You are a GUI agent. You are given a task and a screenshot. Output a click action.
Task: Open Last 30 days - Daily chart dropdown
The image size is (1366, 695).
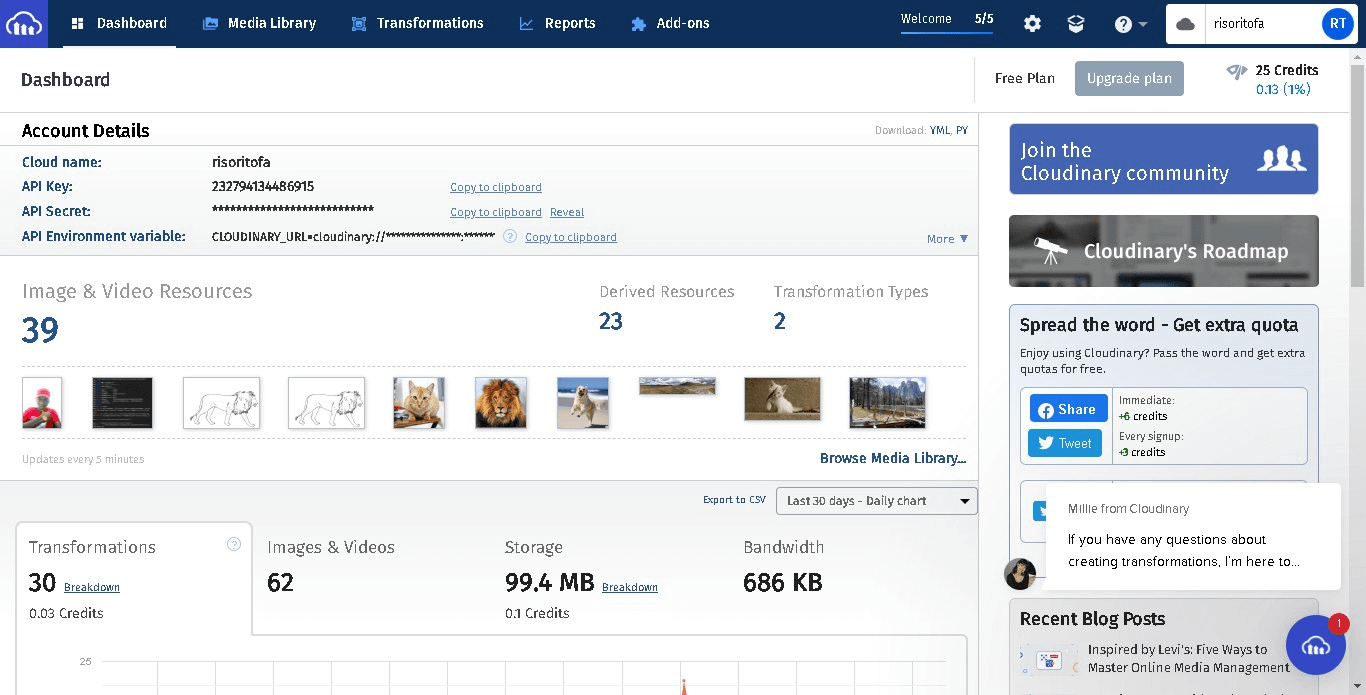coord(877,501)
